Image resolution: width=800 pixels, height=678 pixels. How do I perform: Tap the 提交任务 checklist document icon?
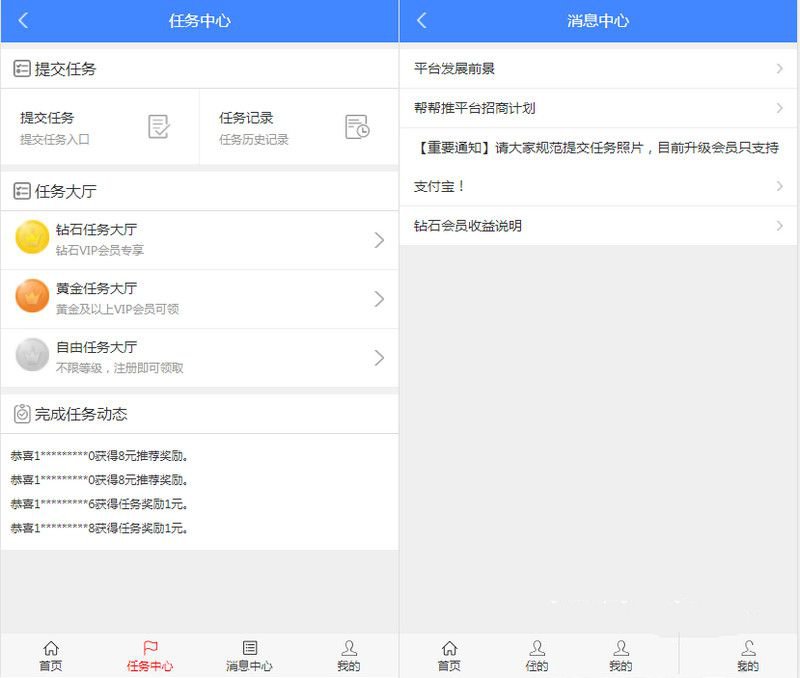pyautogui.click(x=159, y=127)
